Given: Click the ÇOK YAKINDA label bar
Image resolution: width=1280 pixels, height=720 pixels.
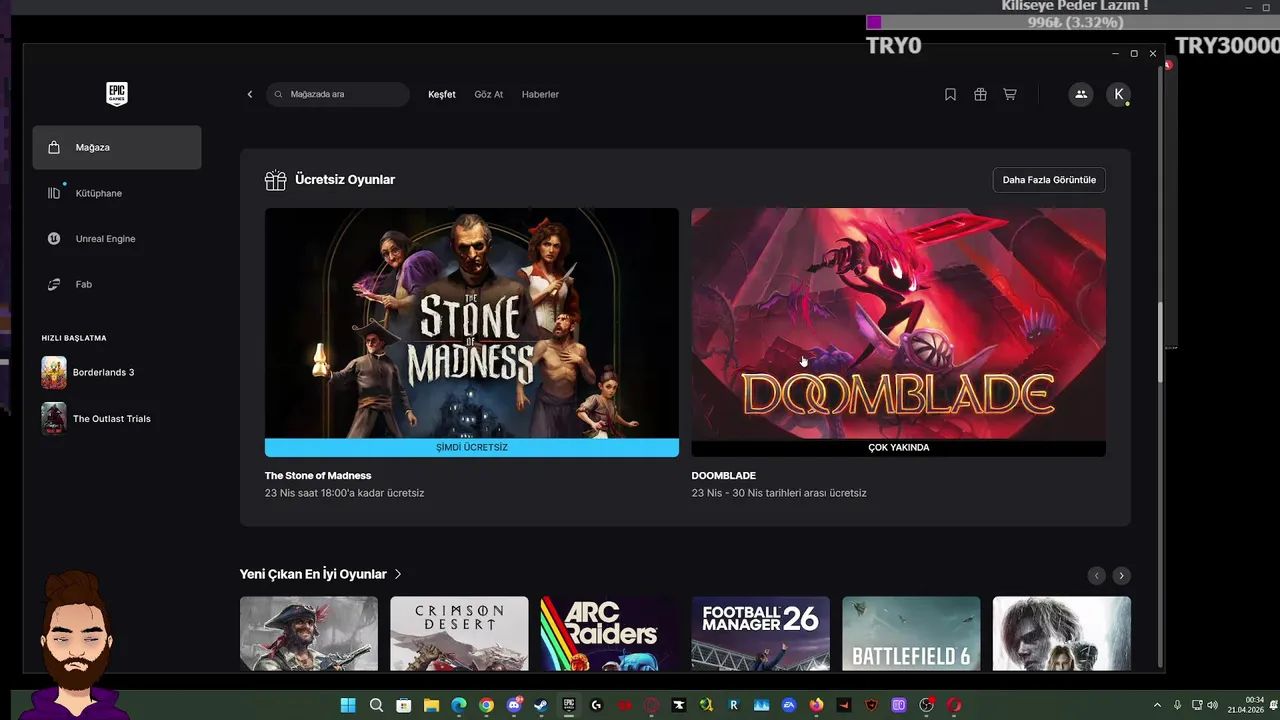Looking at the screenshot, I should pos(899,447).
